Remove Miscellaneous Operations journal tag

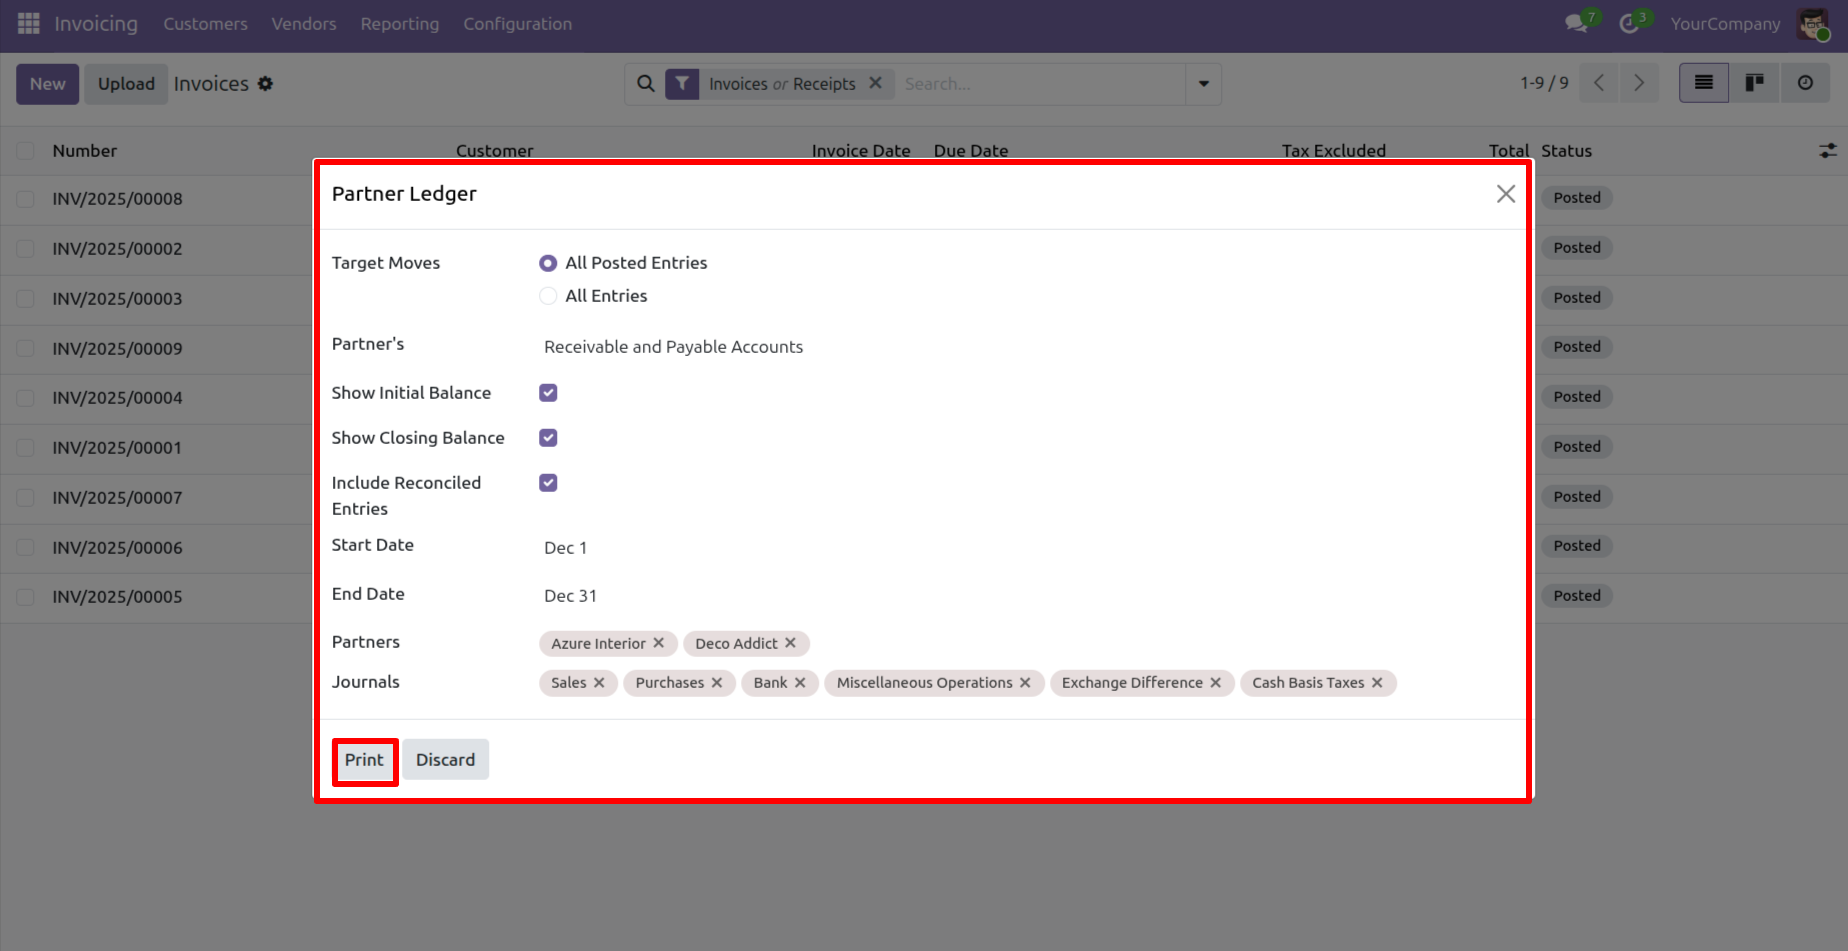click(x=1025, y=683)
